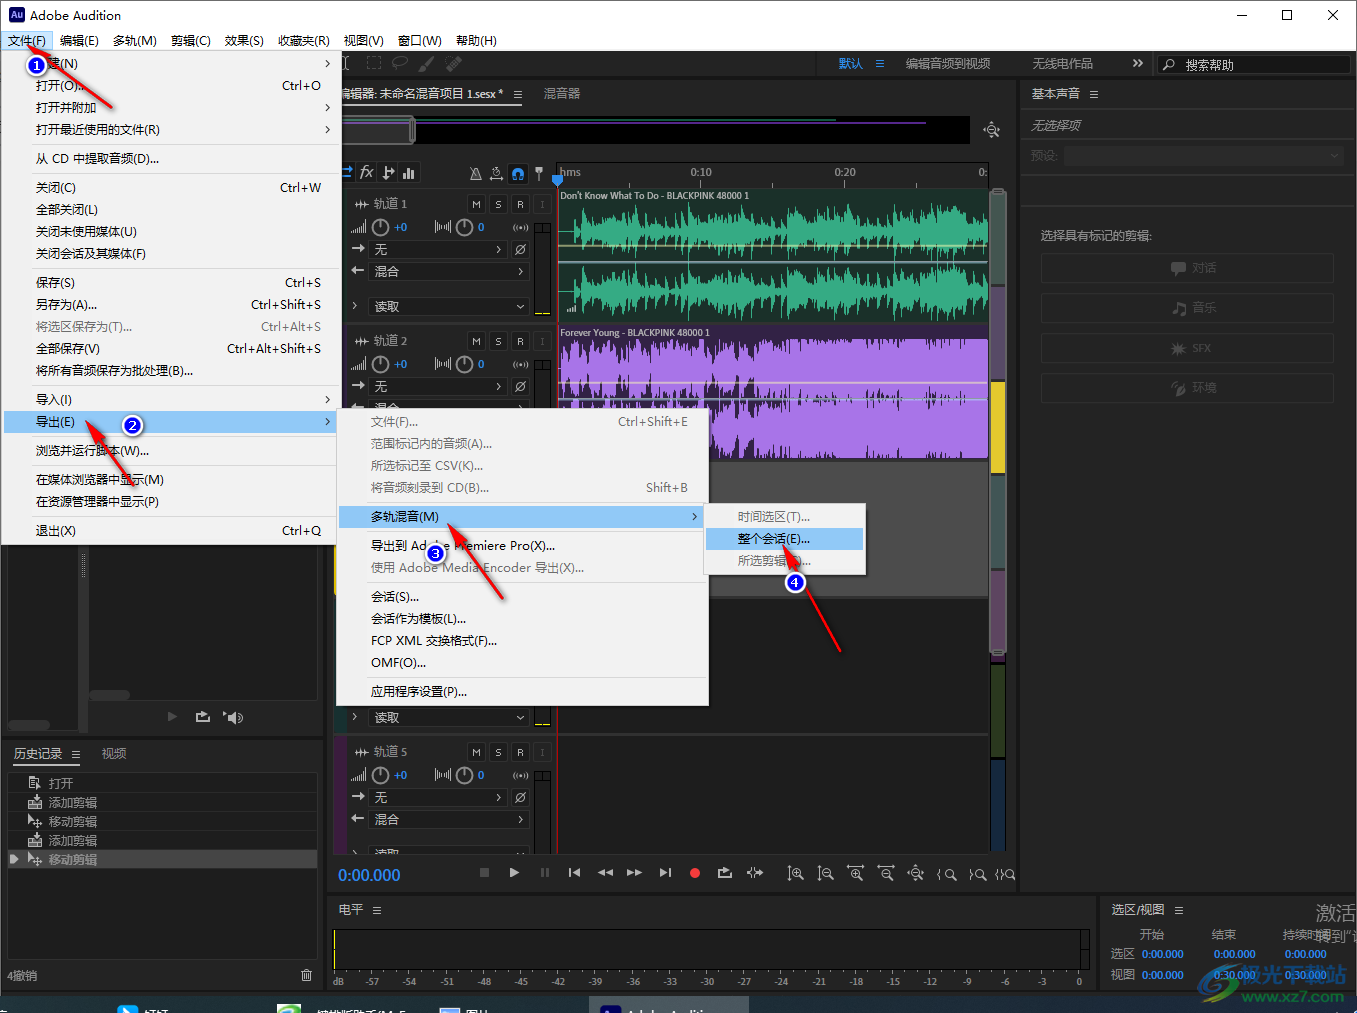Open 轨道 1 output dropdown showing 混合
This screenshot has width=1357, height=1013.
(448, 271)
